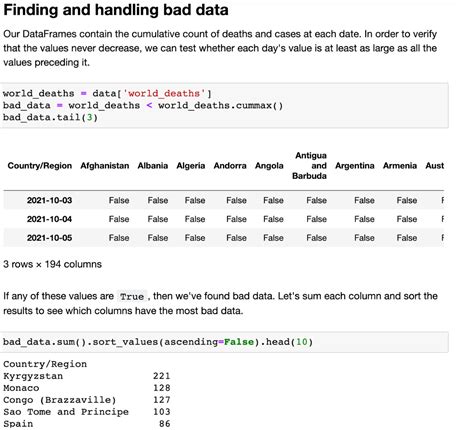The height and width of the screenshot is (430, 474).
Task: Select the 2021-10-04 row label
Action: (49, 219)
